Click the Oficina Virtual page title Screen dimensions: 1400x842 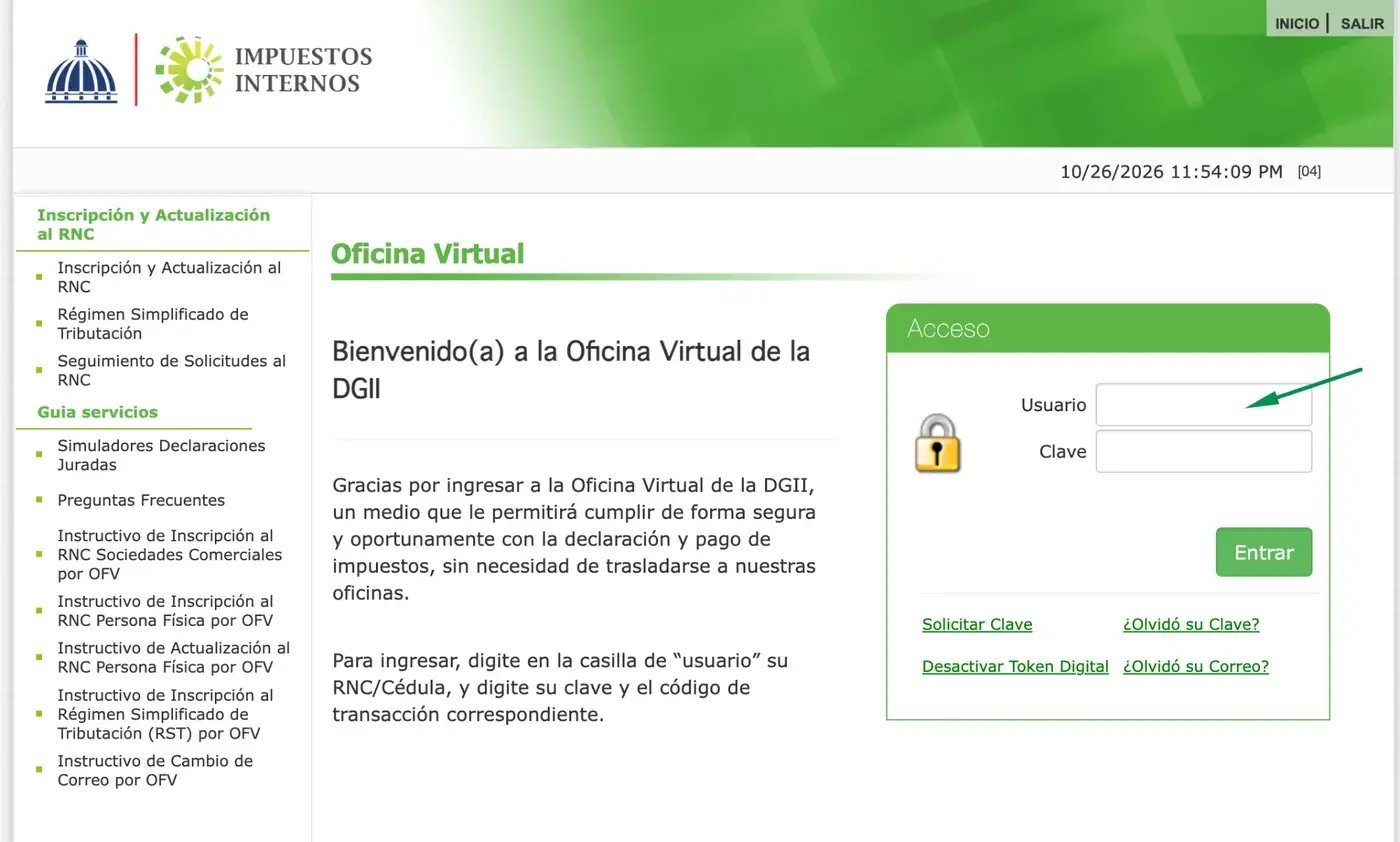[x=427, y=254]
